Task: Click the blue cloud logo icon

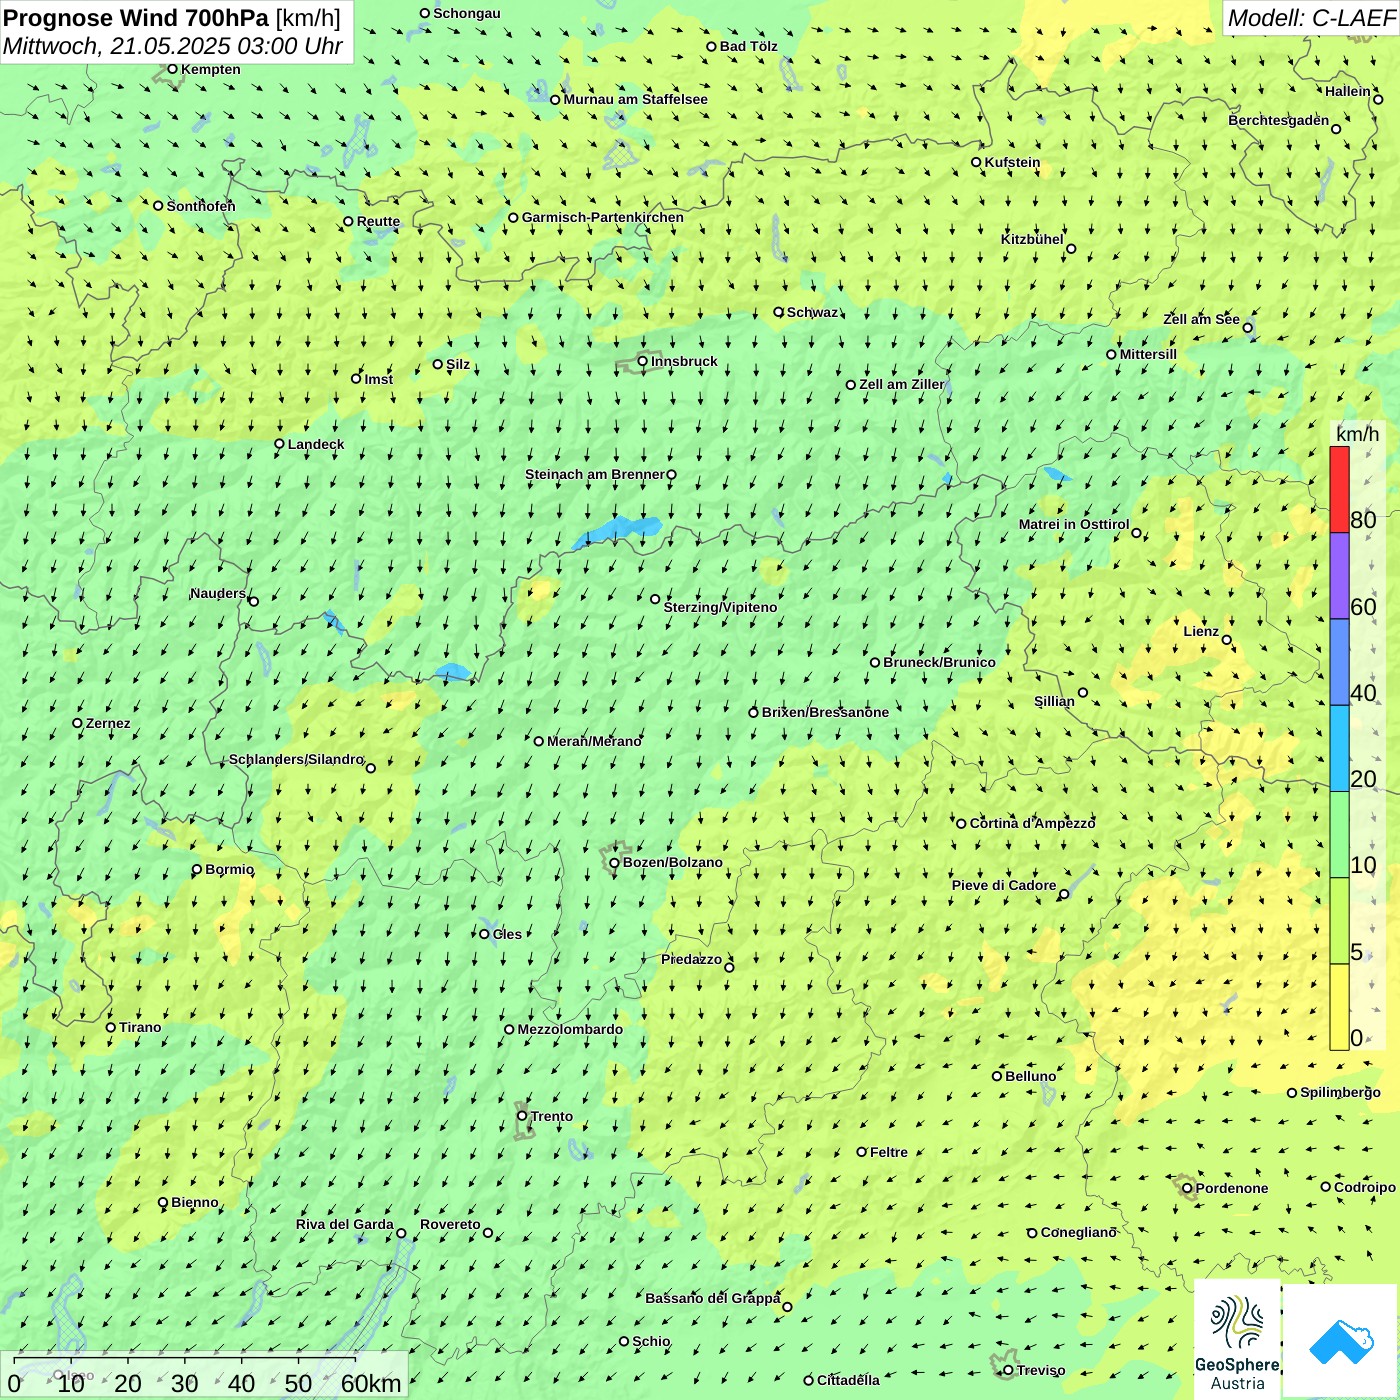Action: coord(1341,1342)
